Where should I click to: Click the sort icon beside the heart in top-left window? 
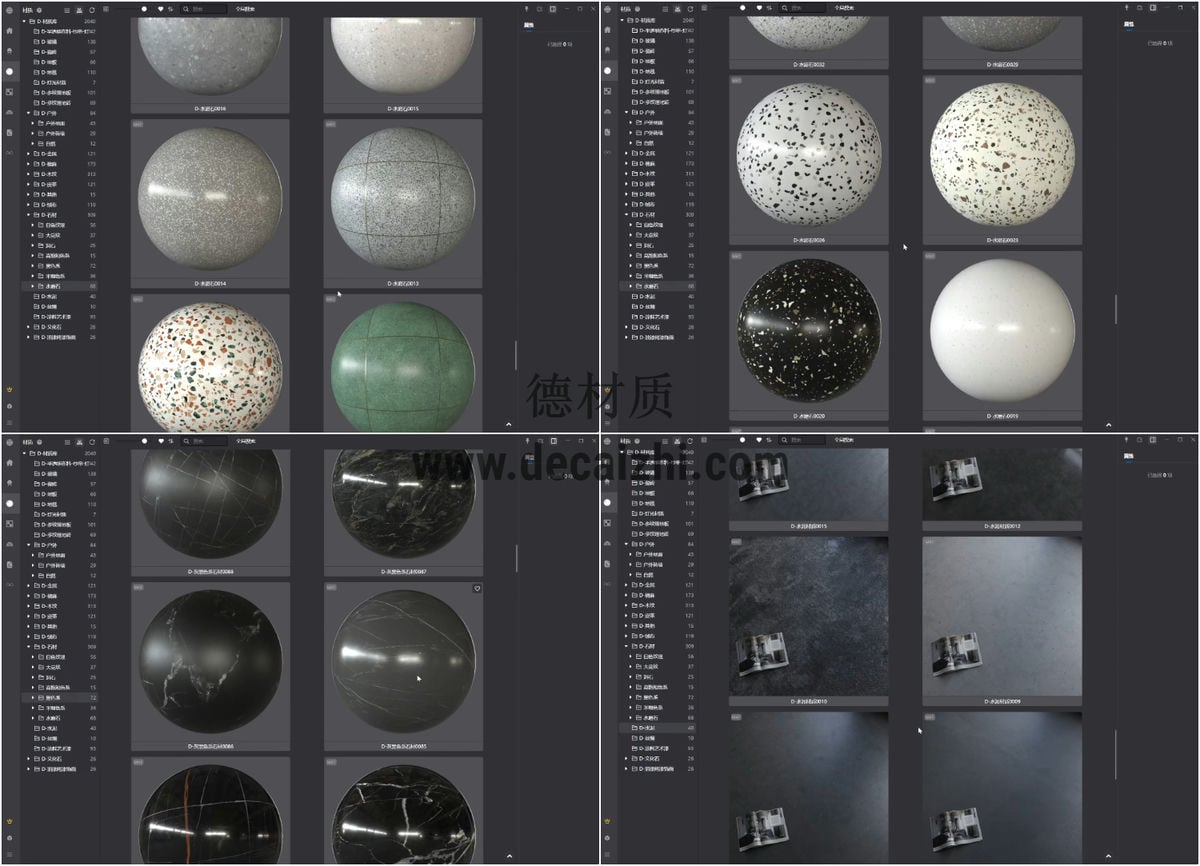[170, 8]
